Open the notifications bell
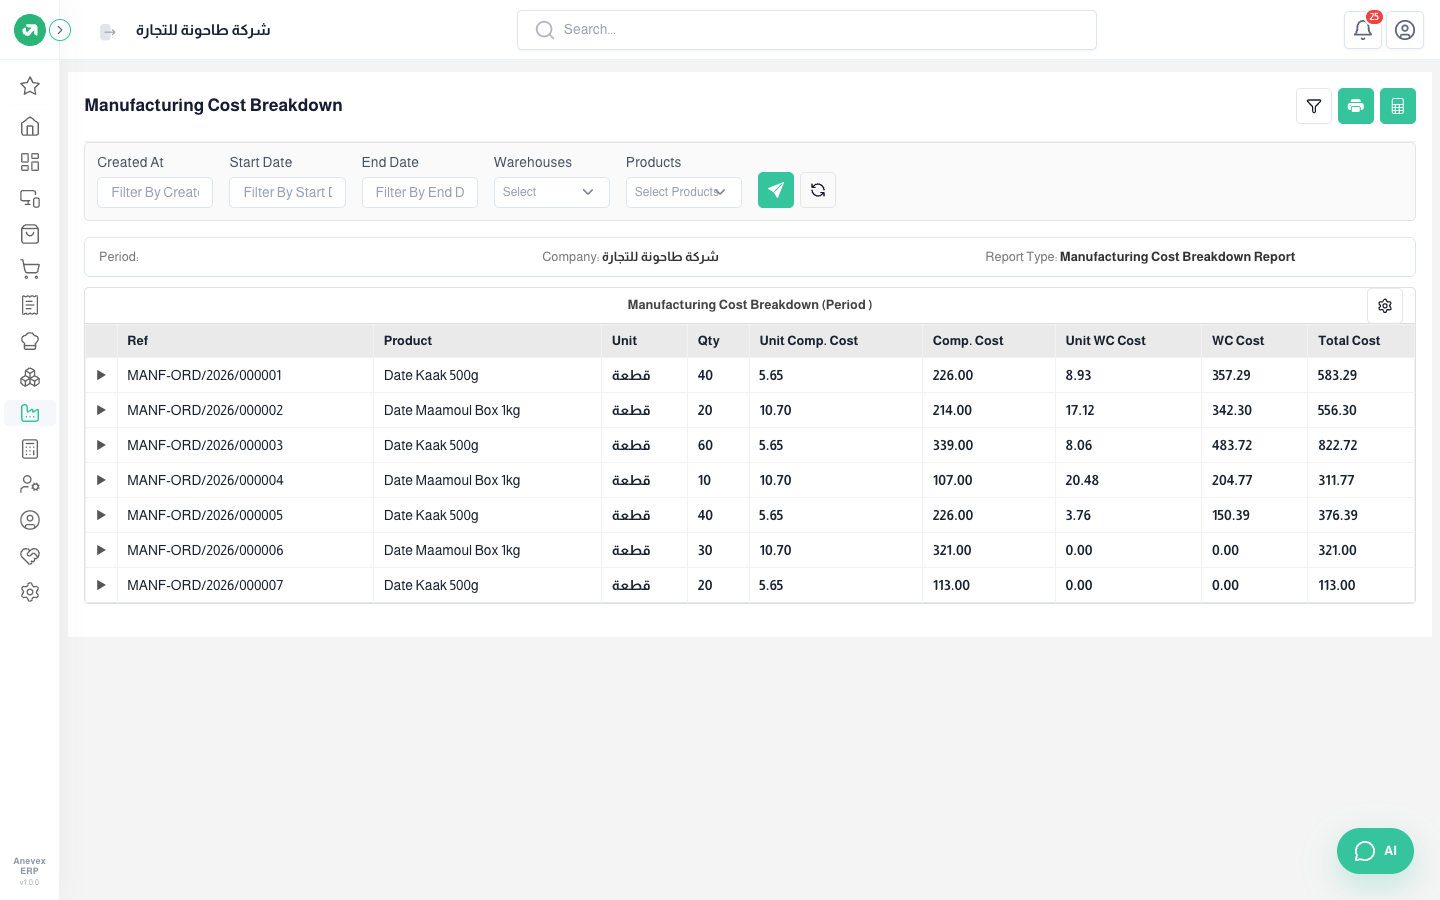The height and width of the screenshot is (900, 1440). [1363, 30]
